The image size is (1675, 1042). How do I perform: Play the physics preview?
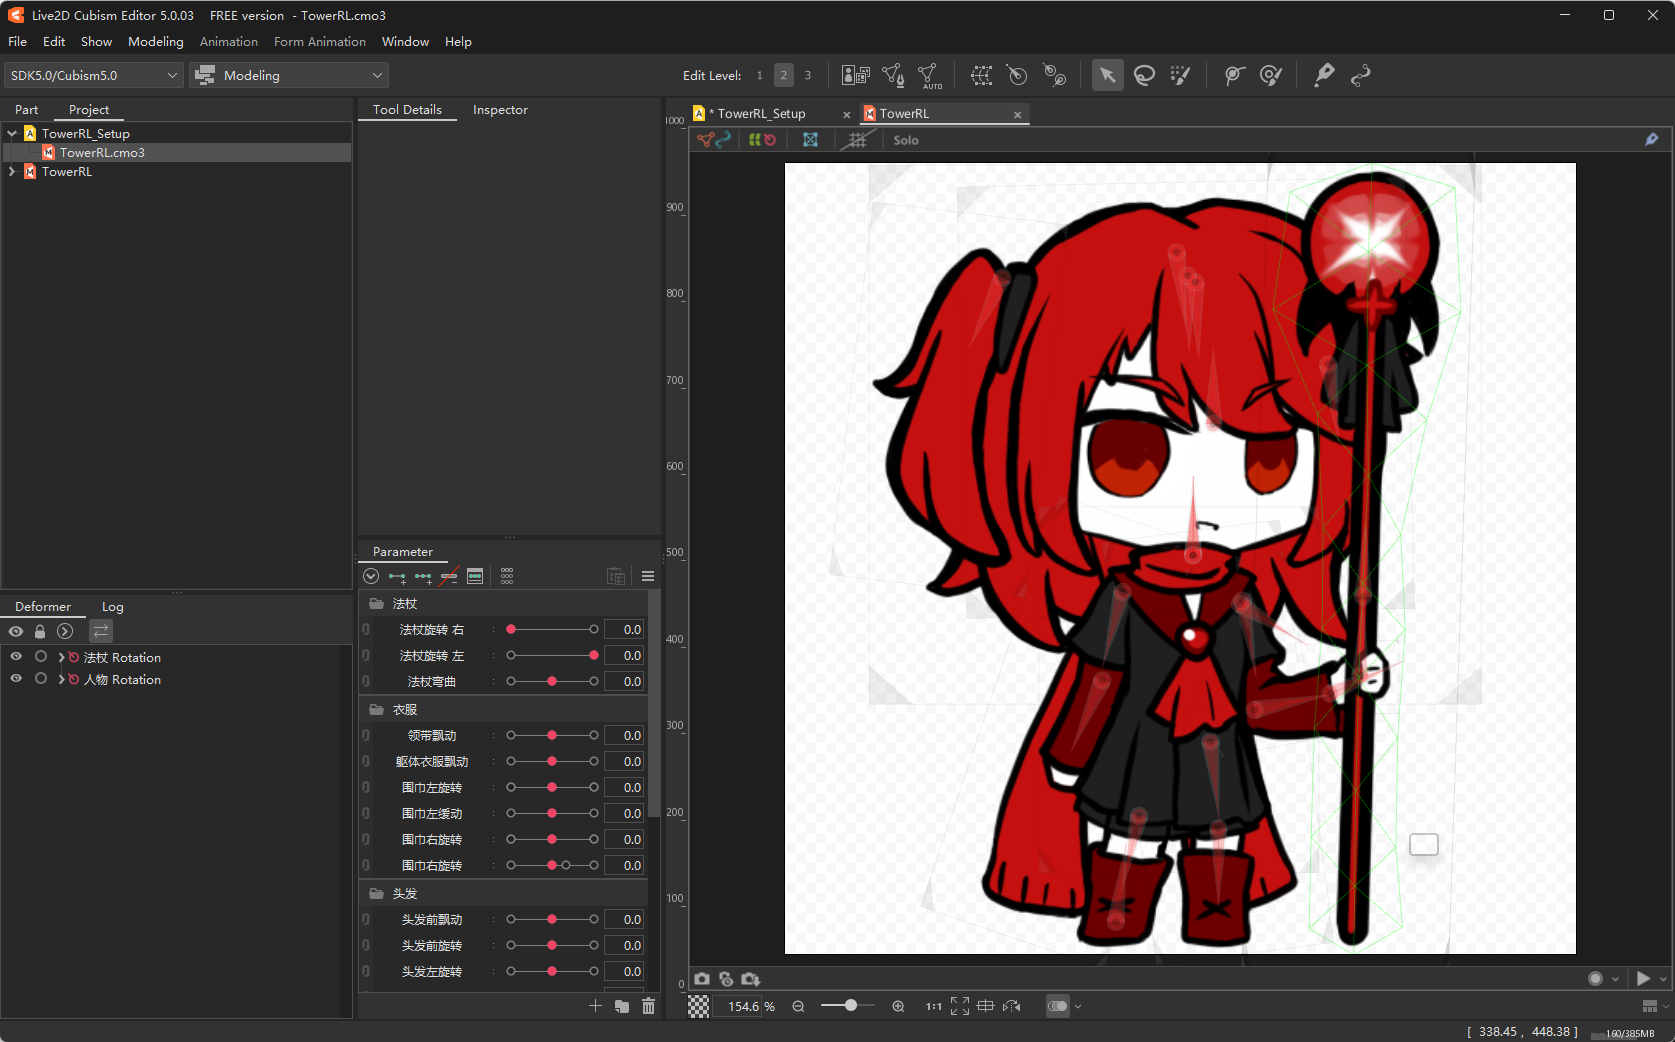click(x=1643, y=979)
